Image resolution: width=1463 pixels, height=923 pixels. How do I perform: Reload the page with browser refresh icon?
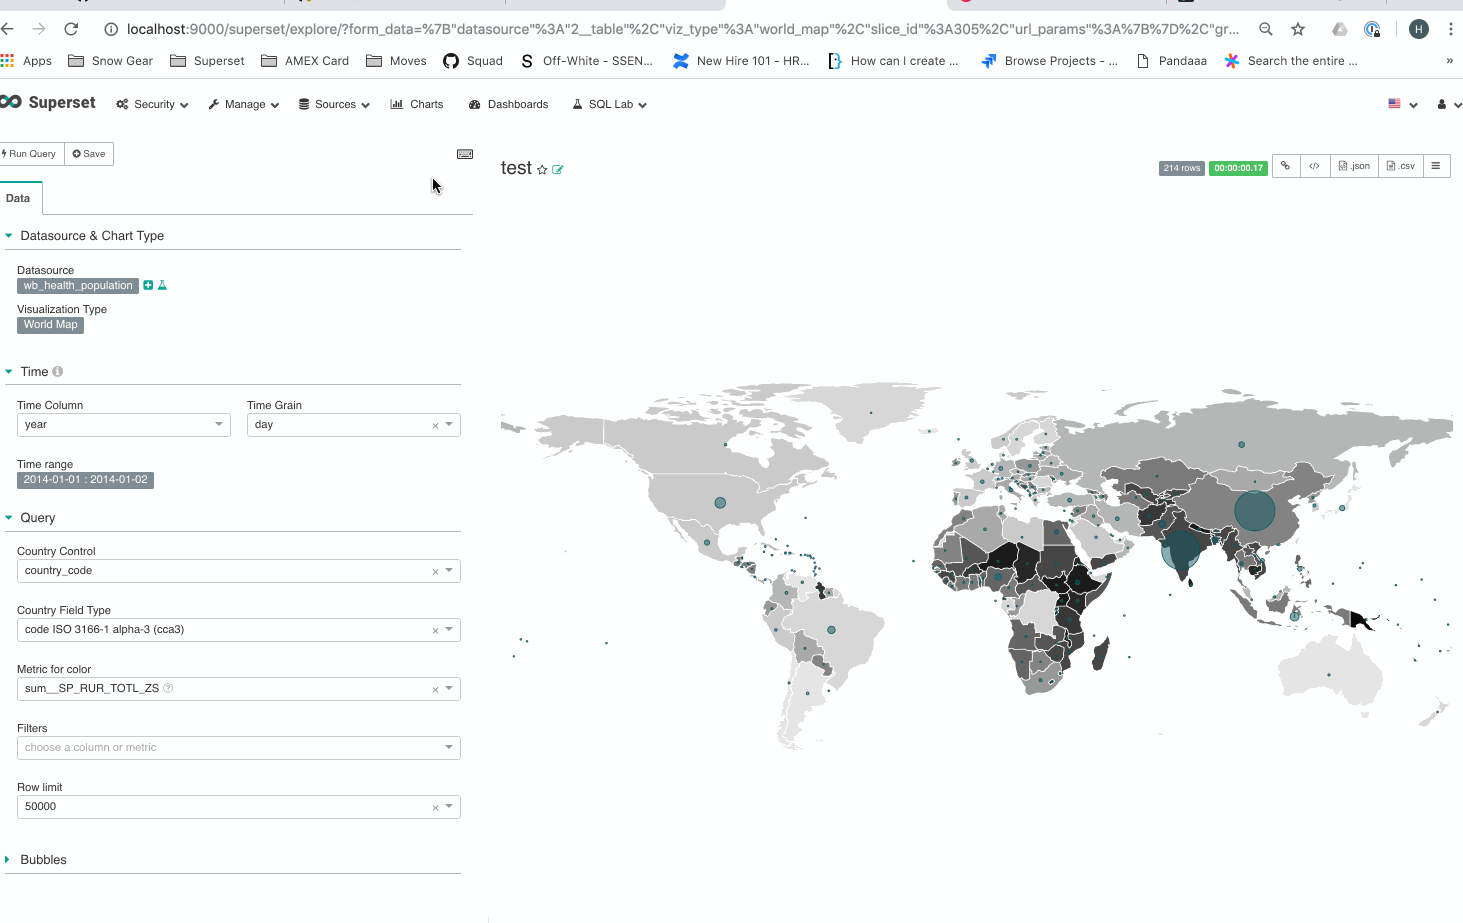pyautogui.click(x=71, y=29)
